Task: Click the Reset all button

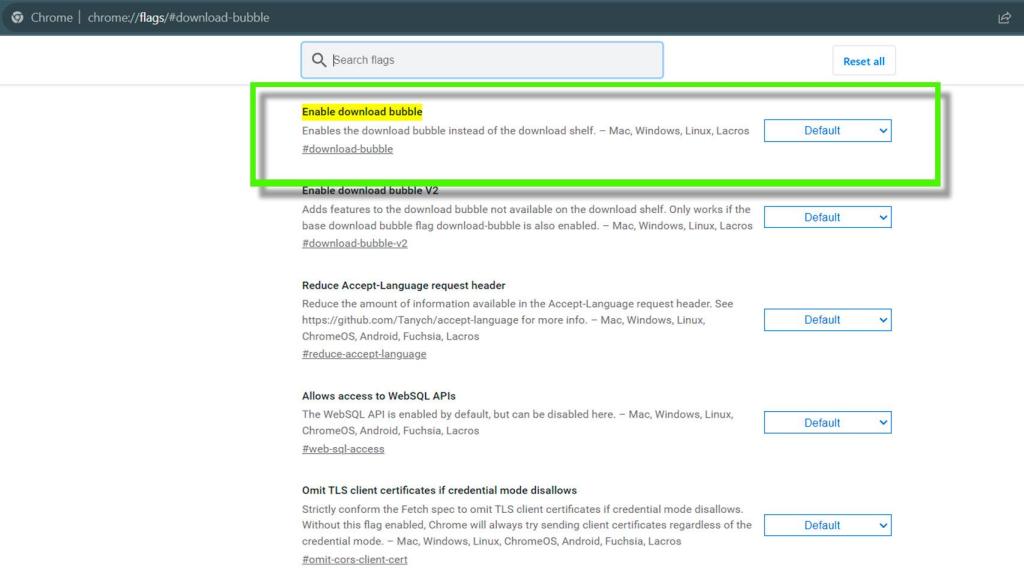Action: pyautogui.click(x=863, y=61)
